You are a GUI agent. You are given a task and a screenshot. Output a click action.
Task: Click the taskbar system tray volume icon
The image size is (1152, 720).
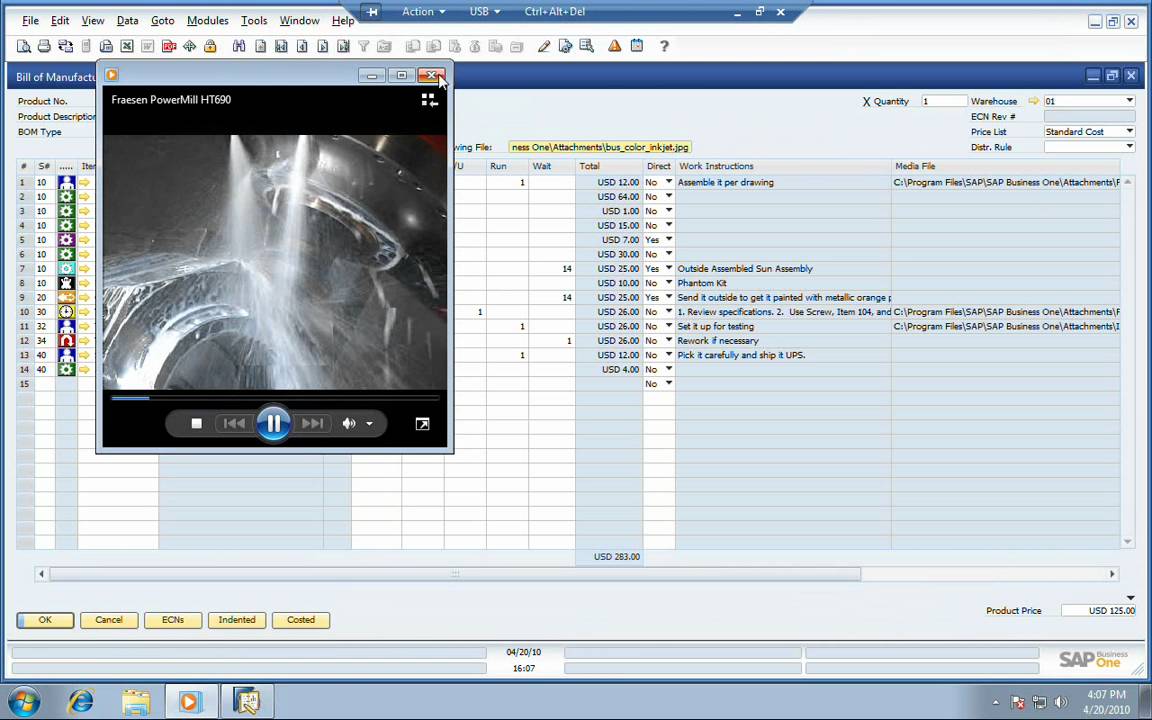1060,702
